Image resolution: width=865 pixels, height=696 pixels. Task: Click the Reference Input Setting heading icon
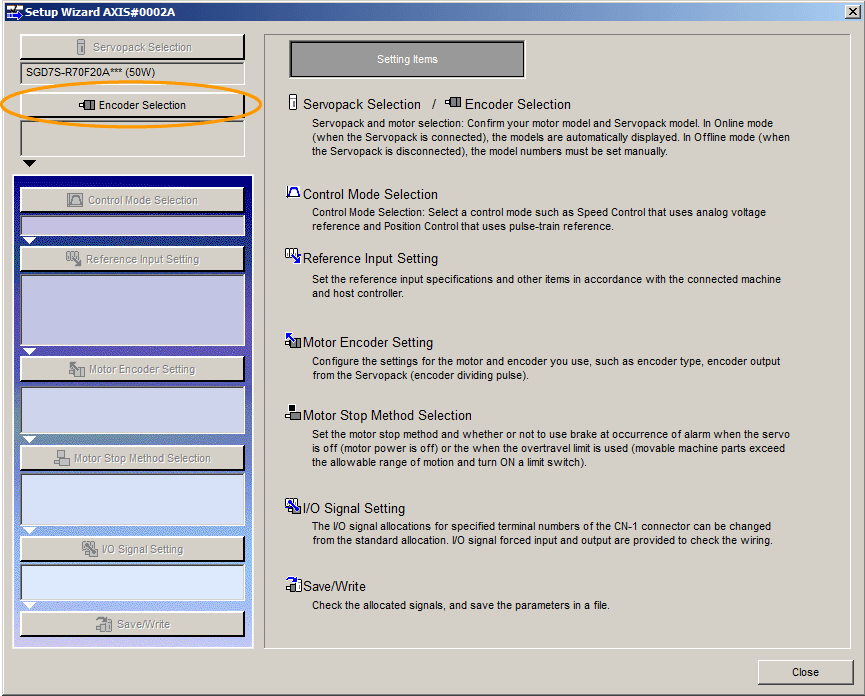pyautogui.click(x=293, y=257)
